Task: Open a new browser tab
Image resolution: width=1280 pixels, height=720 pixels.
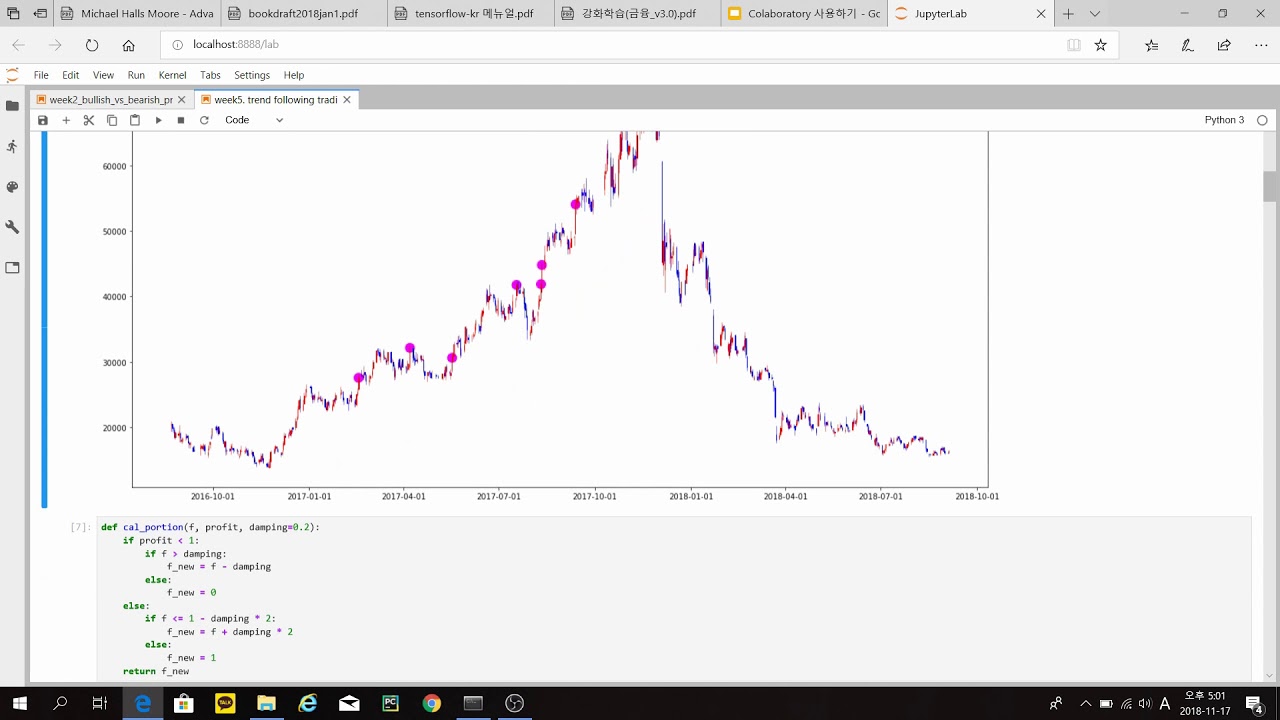Action: [x=1068, y=14]
